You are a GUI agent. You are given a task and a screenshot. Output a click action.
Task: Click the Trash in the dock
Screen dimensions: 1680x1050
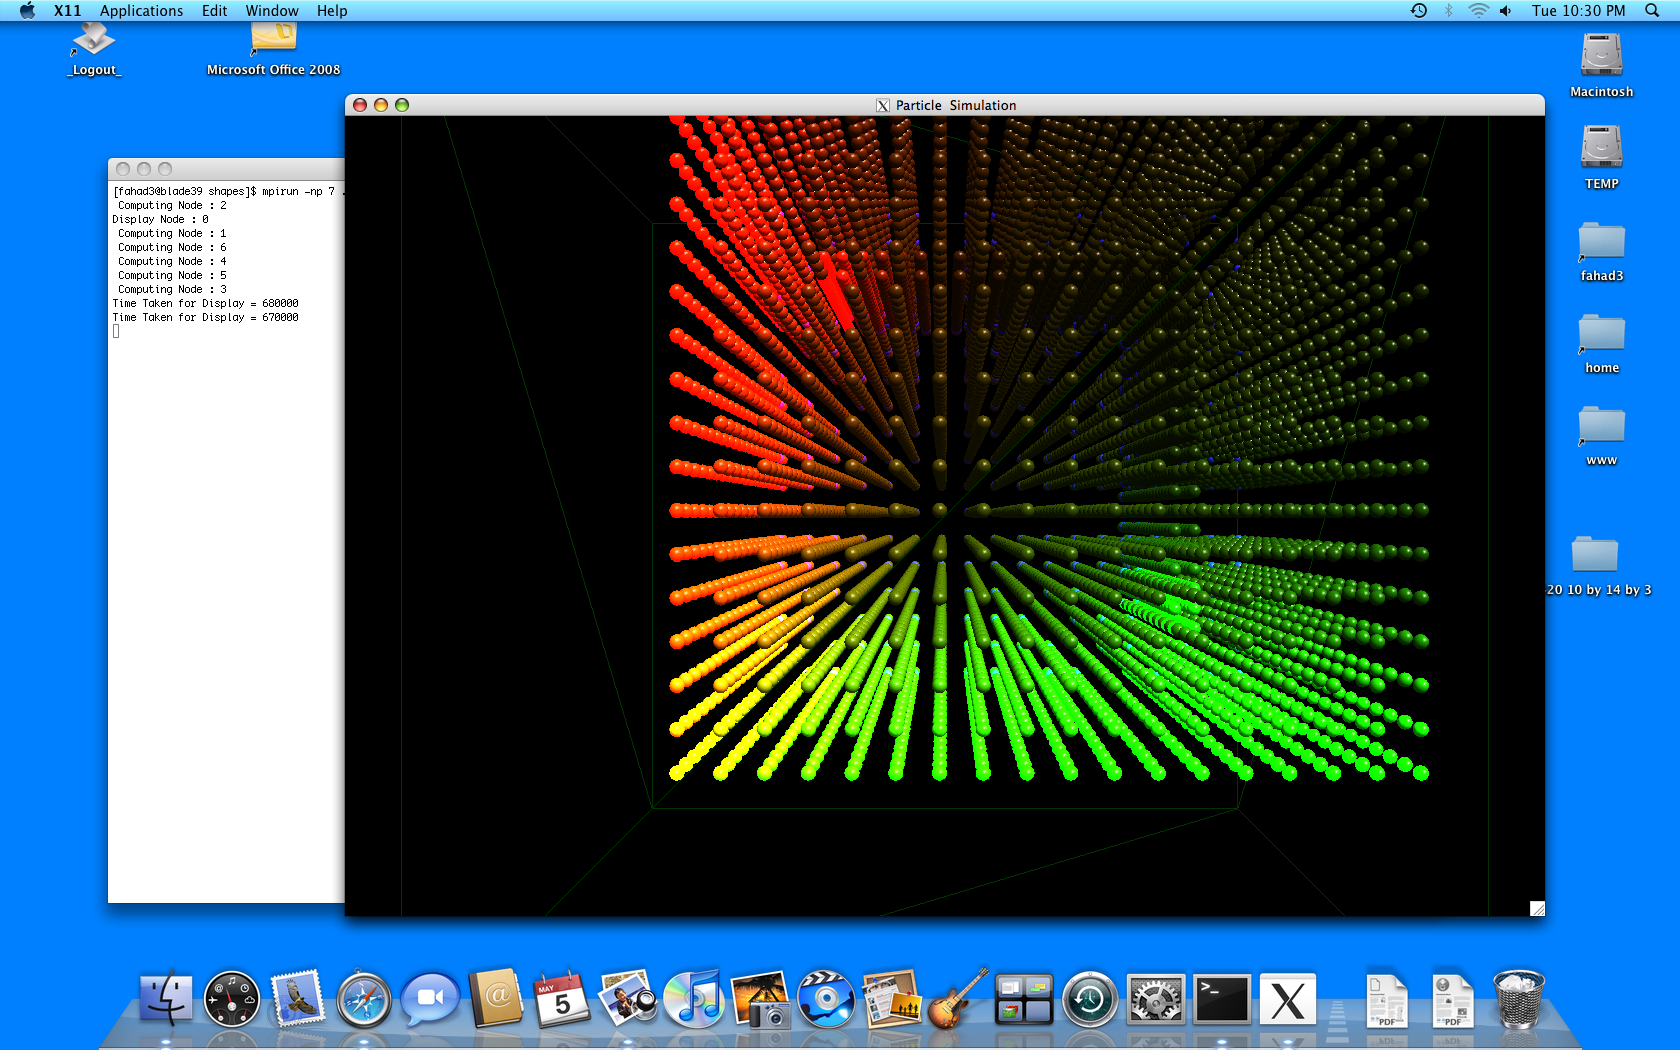1518,999
